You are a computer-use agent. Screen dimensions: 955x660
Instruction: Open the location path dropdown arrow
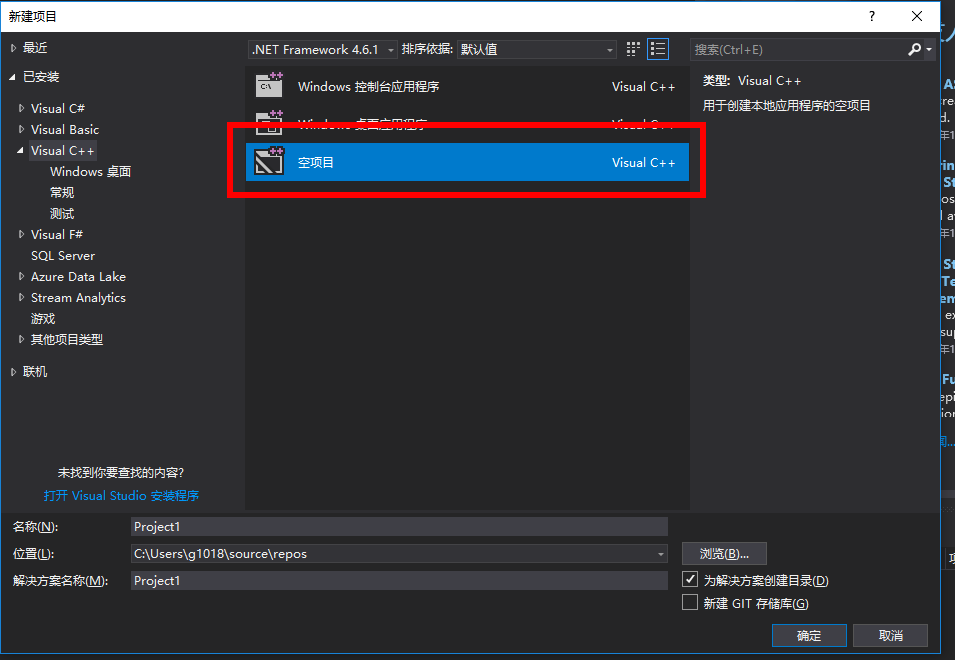pyautogui.click(x=661, y=554)
